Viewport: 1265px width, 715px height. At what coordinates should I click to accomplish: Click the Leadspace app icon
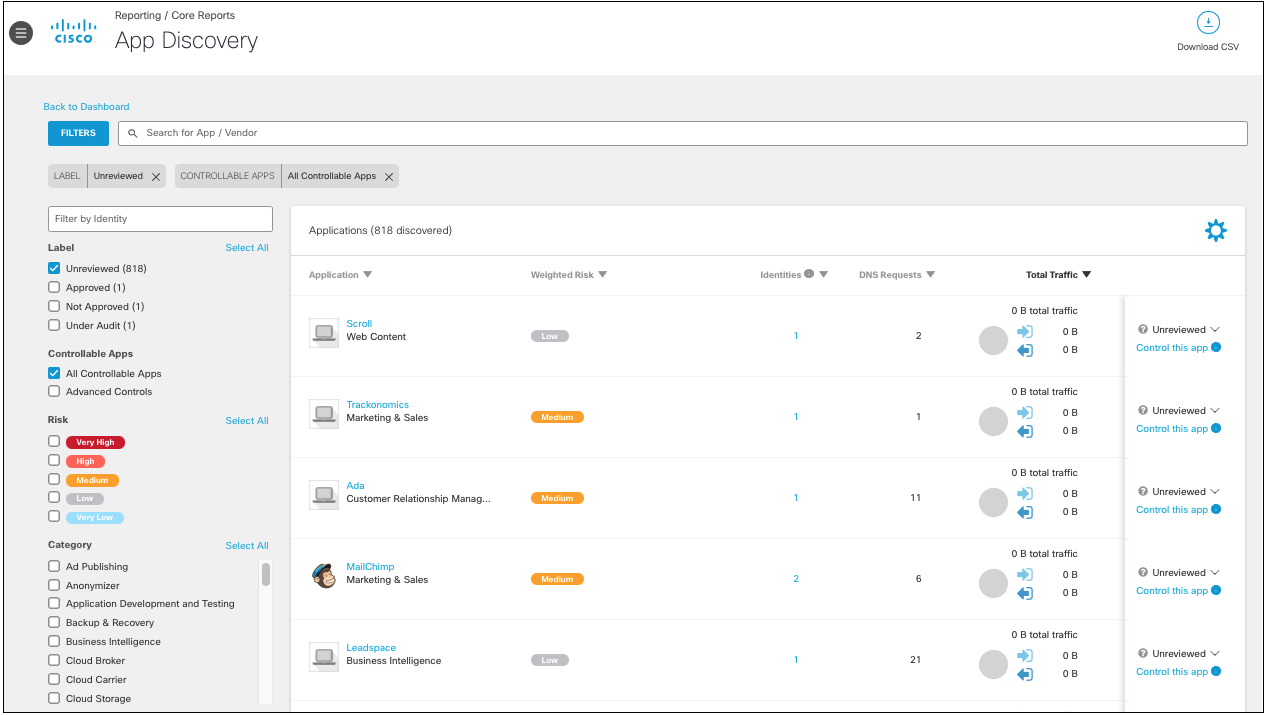tap(324, 657)
